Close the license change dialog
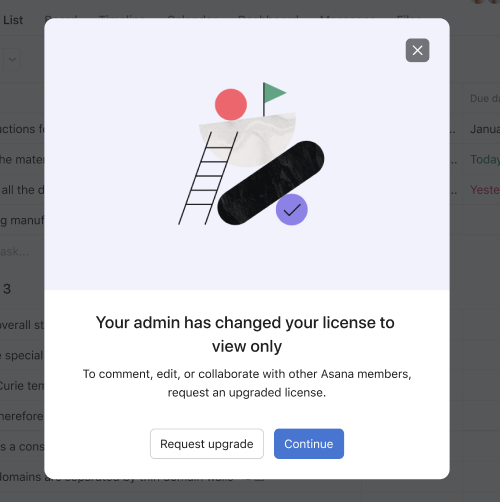 pos(417,50)
